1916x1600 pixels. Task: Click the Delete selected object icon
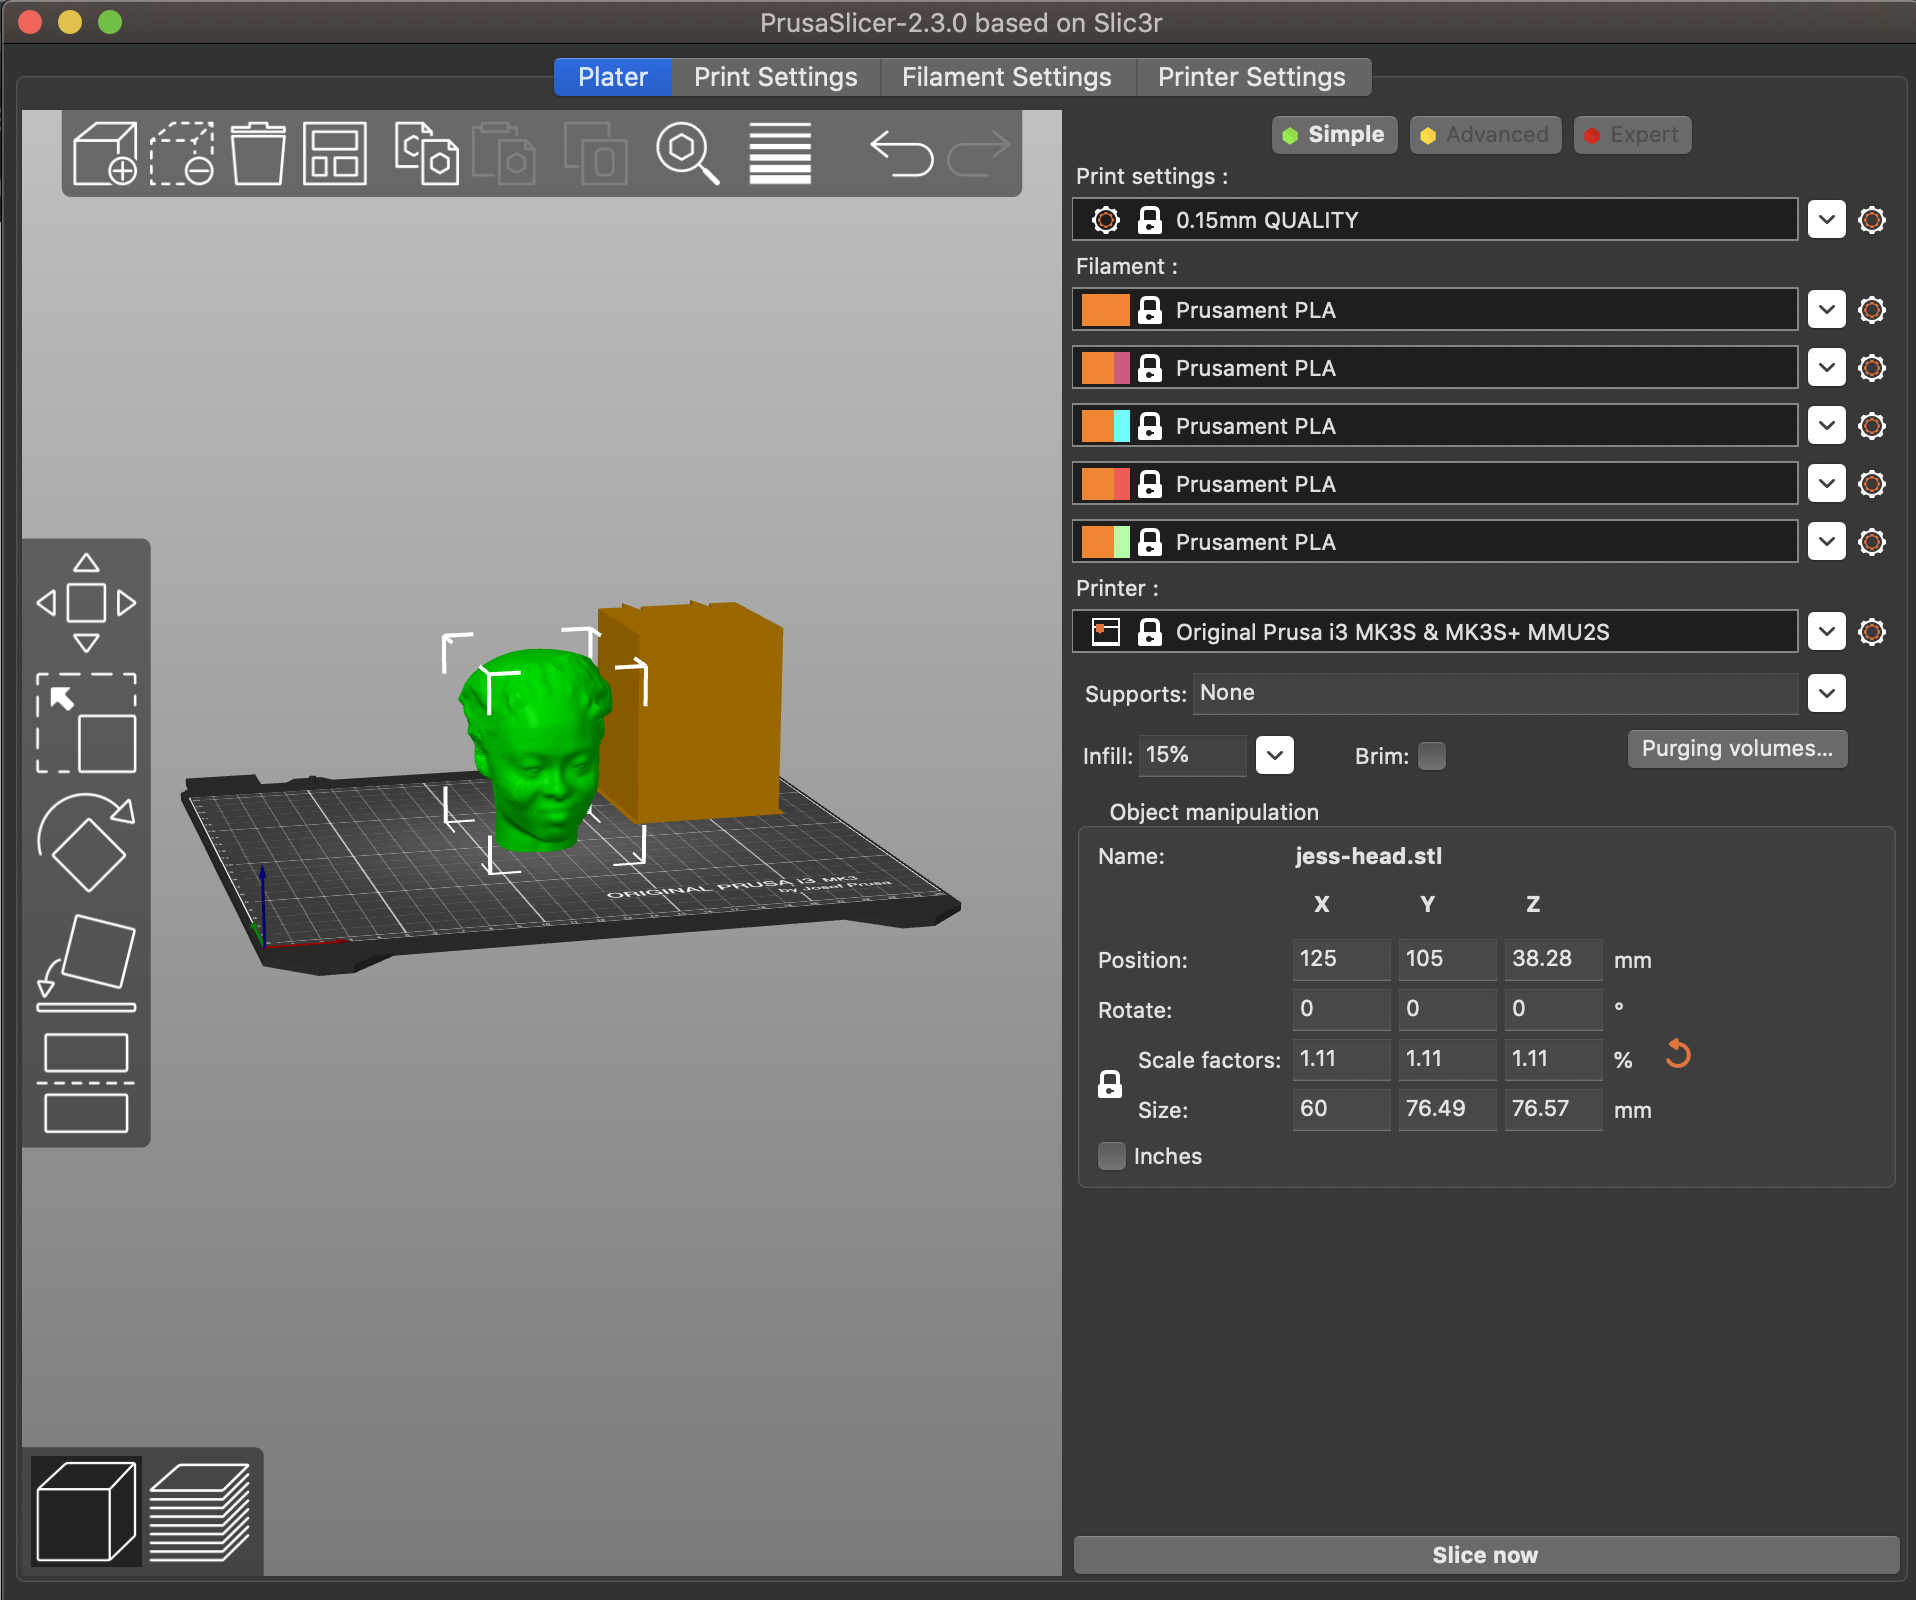(182, 153)
